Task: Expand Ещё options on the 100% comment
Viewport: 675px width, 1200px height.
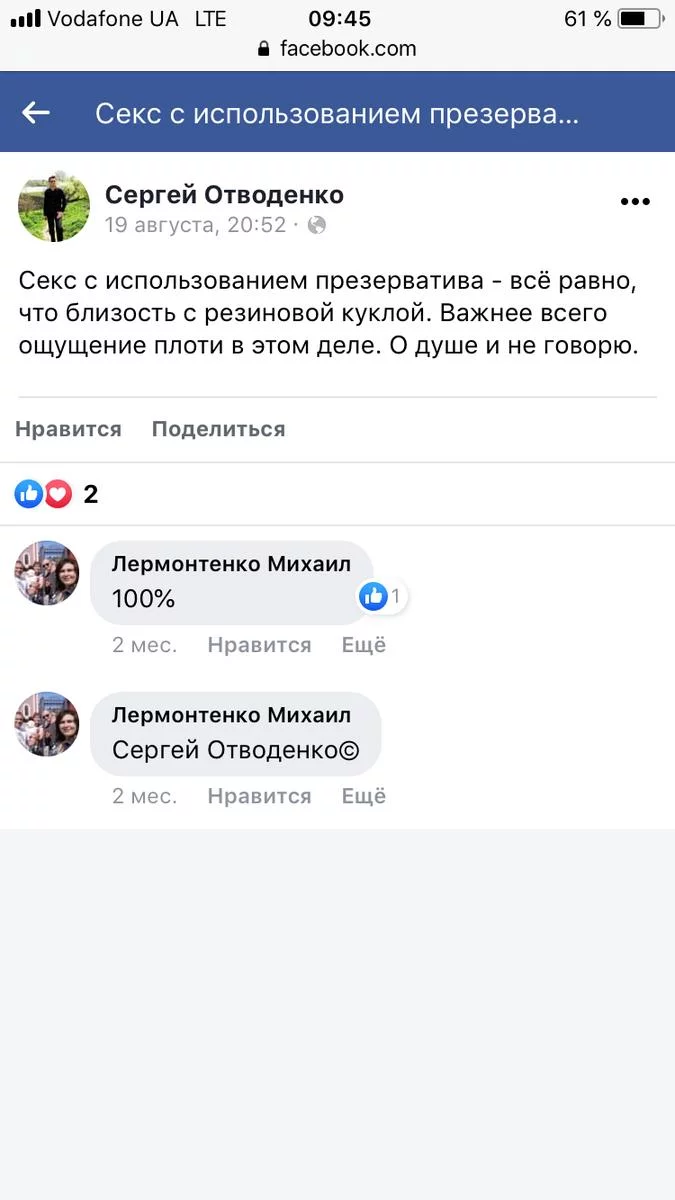Action: [364, 645]
